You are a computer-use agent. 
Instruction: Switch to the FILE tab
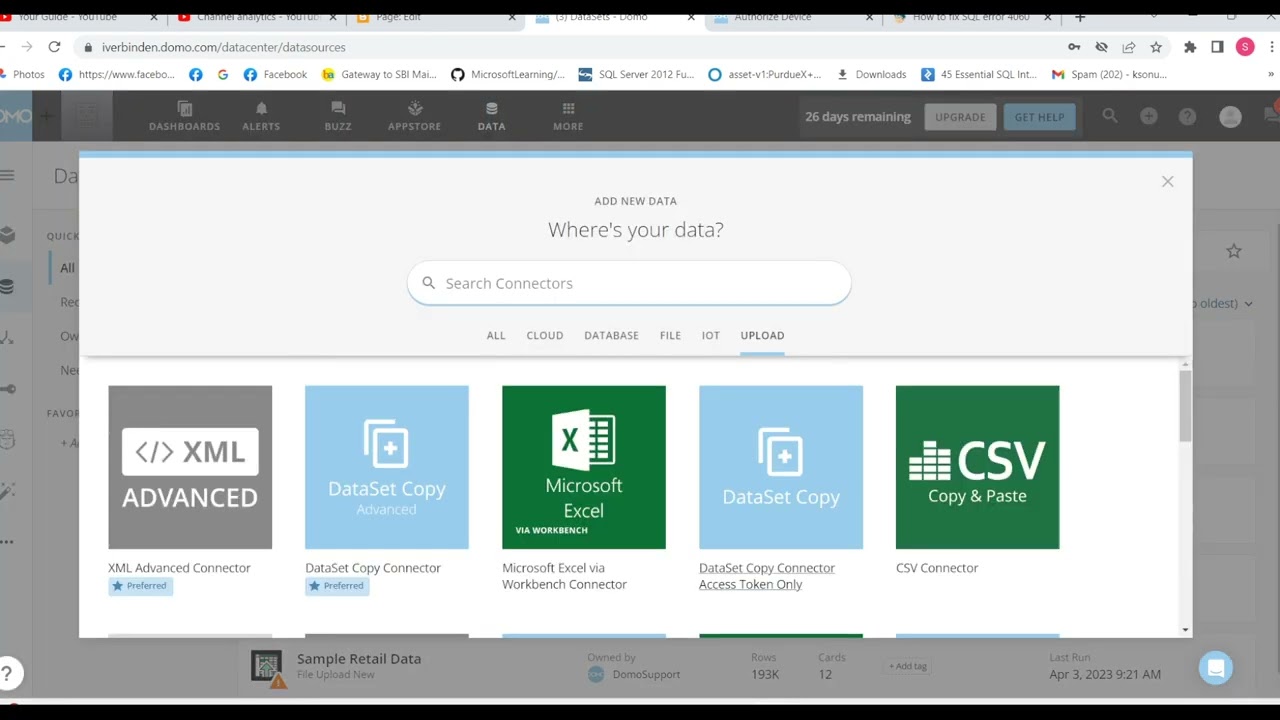(x=670, y=335)
